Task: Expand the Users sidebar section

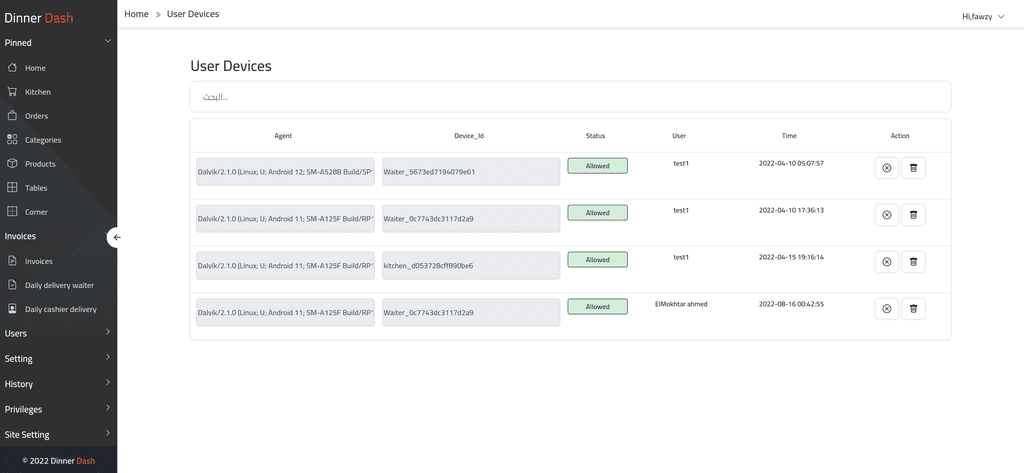Action: coord(58,333)
